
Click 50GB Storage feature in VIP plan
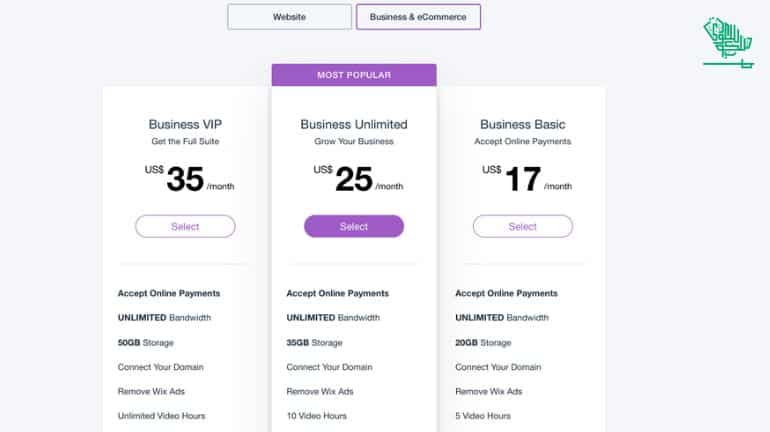click(146, 342)
